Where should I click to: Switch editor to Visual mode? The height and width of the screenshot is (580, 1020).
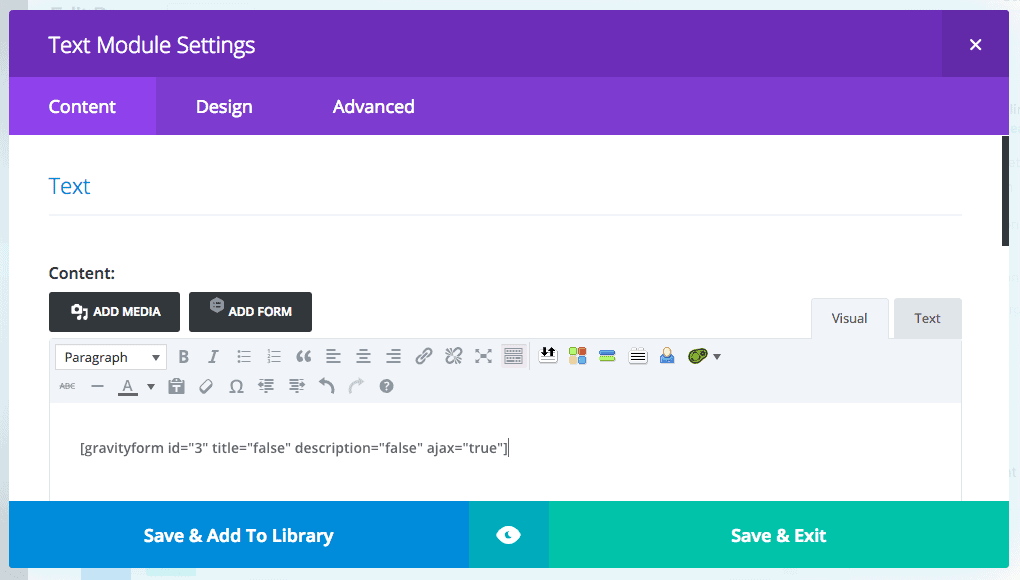(850, 319)
